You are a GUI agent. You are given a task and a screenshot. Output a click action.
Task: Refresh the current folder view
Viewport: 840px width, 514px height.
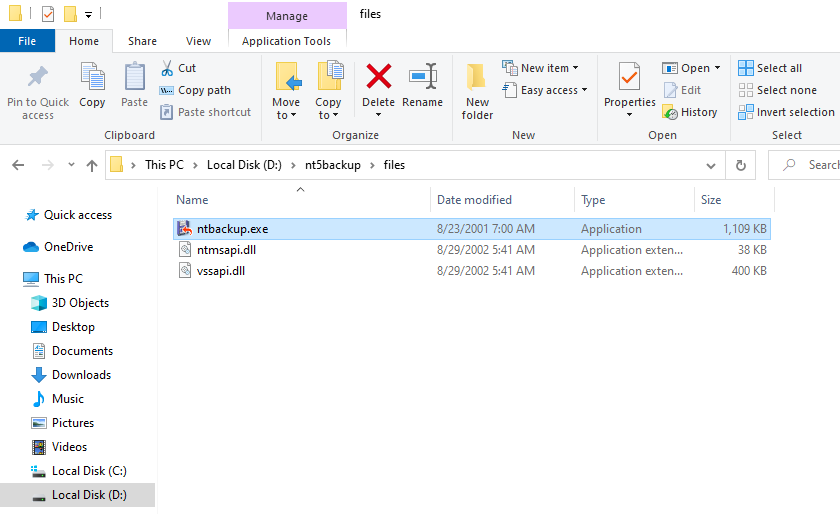pos(740,165)
